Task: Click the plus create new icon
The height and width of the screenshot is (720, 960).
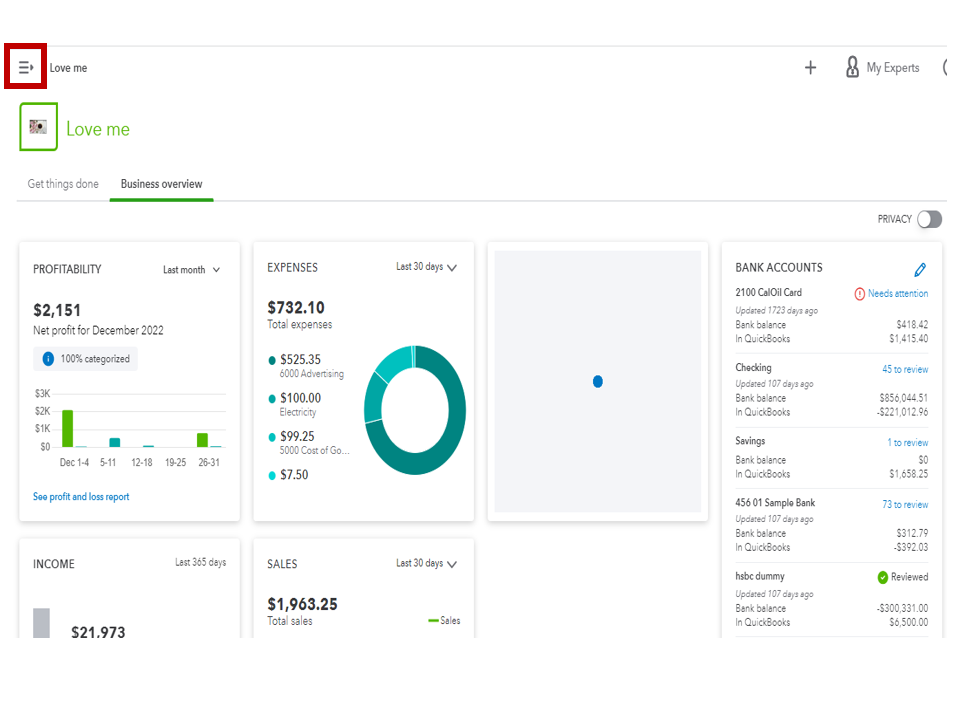Action: point(810,68)
